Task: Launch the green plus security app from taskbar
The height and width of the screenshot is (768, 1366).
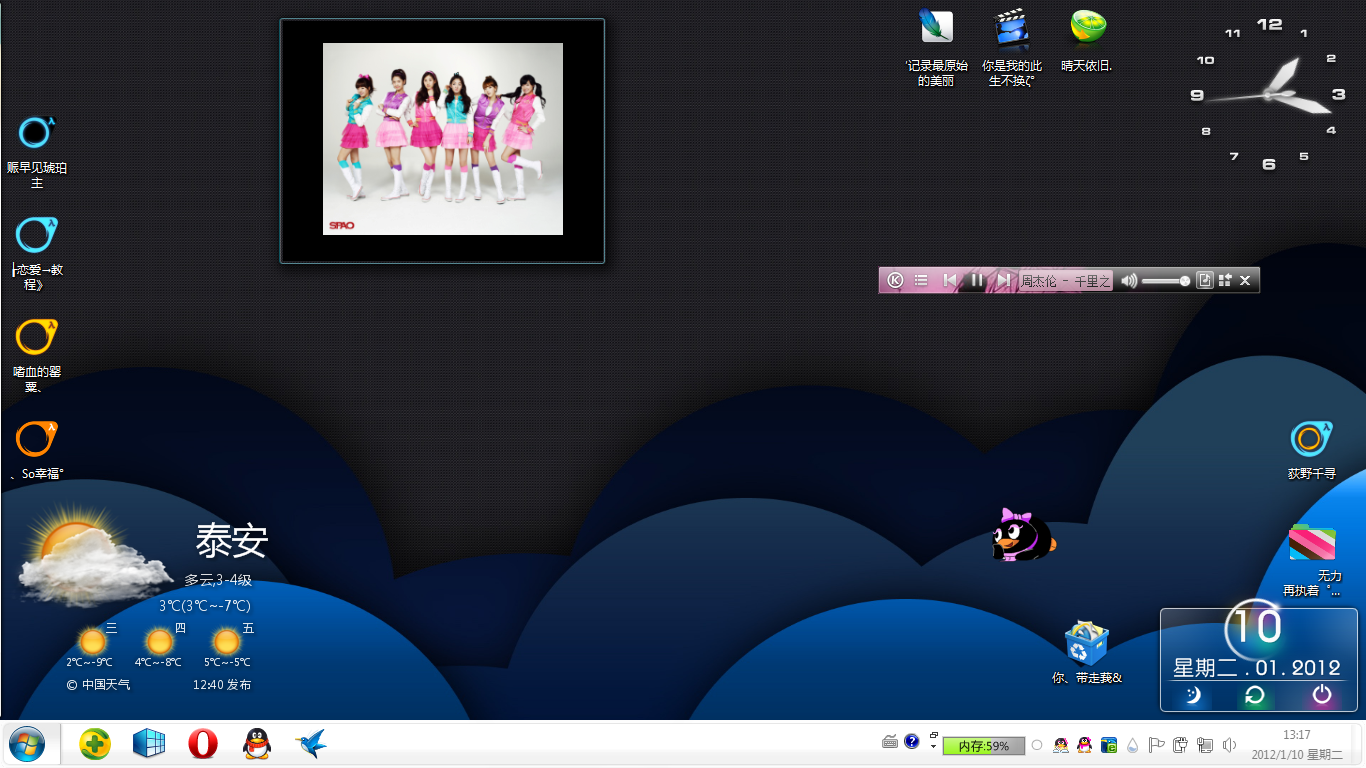Action: 95,744
